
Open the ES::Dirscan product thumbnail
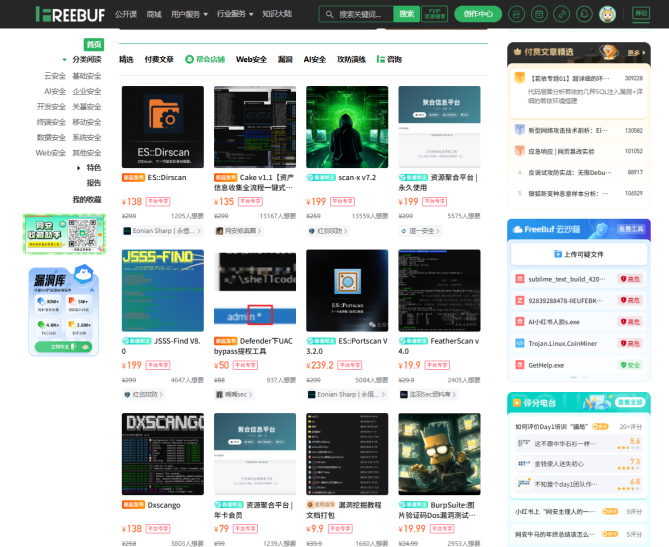(163, 127)
